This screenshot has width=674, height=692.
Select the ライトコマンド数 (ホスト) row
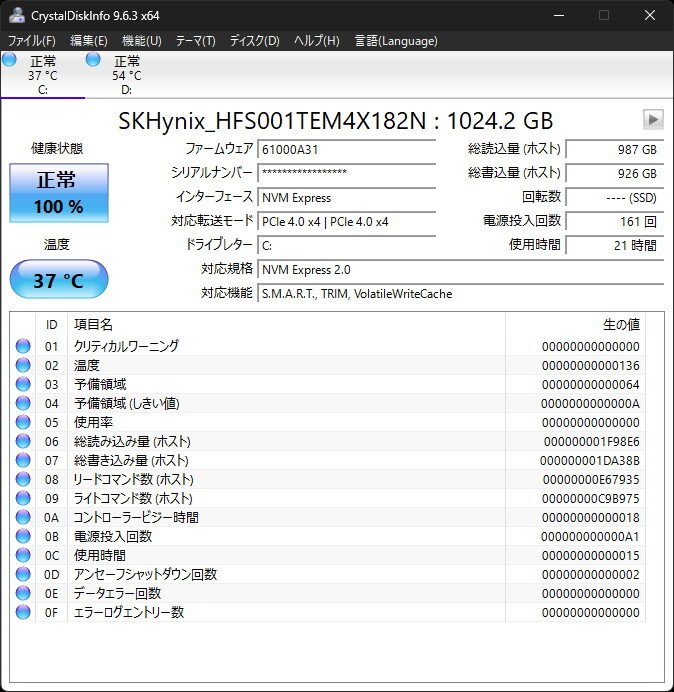pos(328,498)
